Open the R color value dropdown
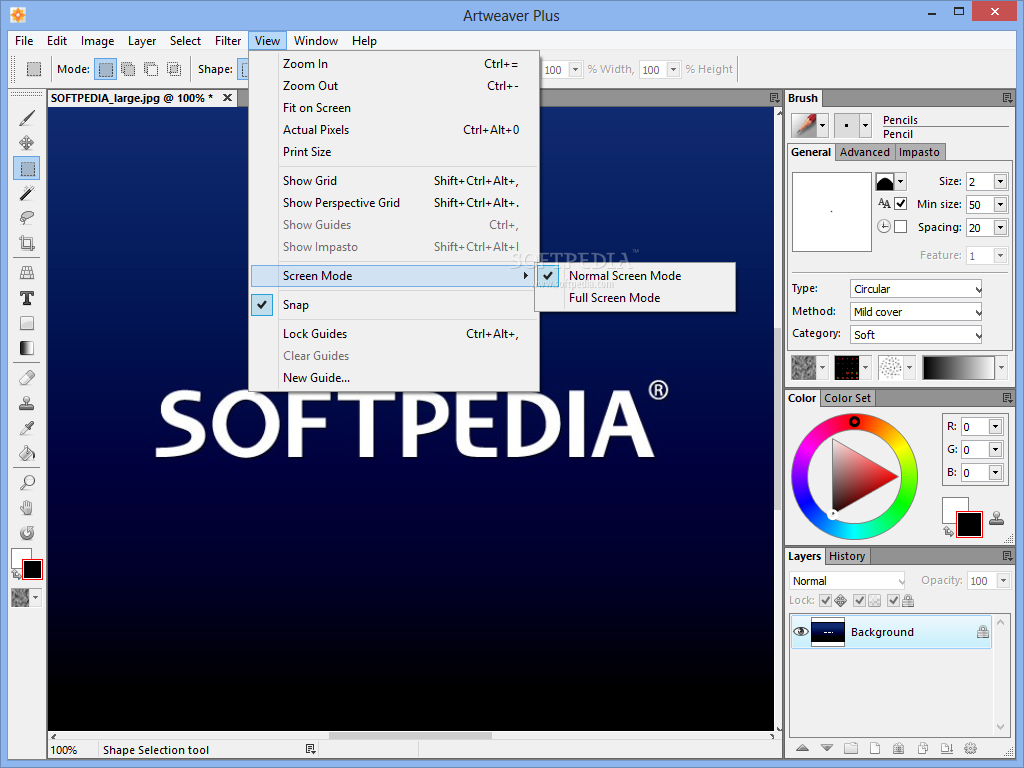The image size is (1024, 768). pyautogui.click(x=995, y=426)
